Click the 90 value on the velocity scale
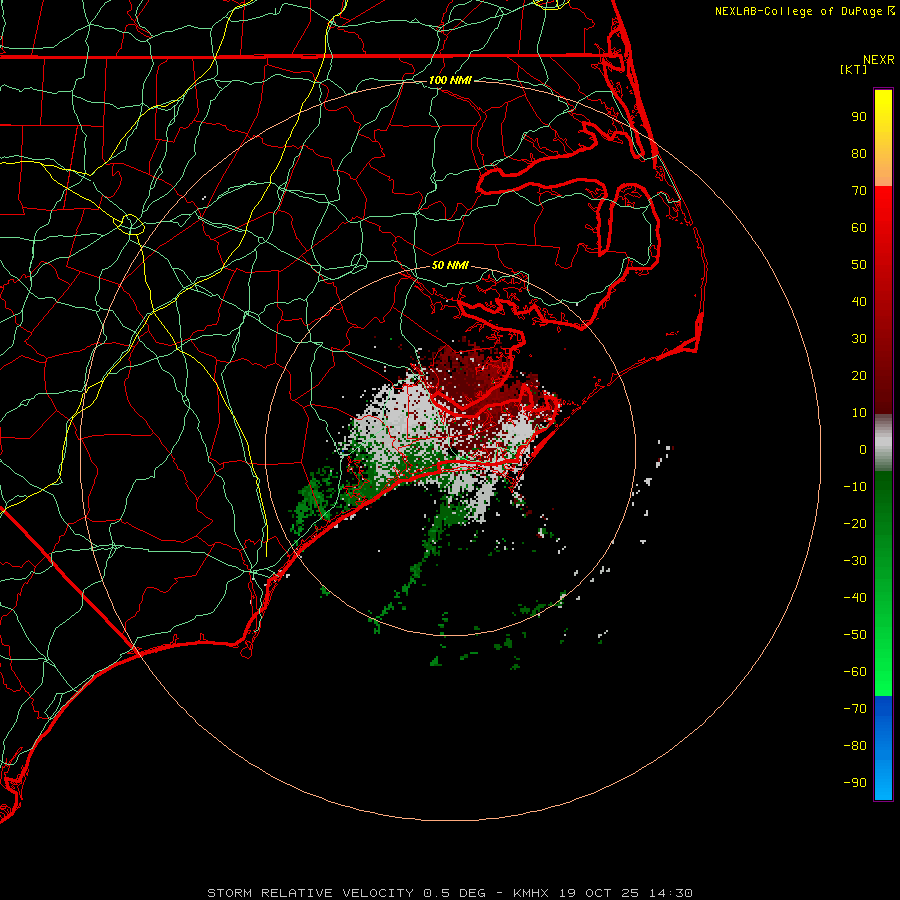 pos(859,117)
